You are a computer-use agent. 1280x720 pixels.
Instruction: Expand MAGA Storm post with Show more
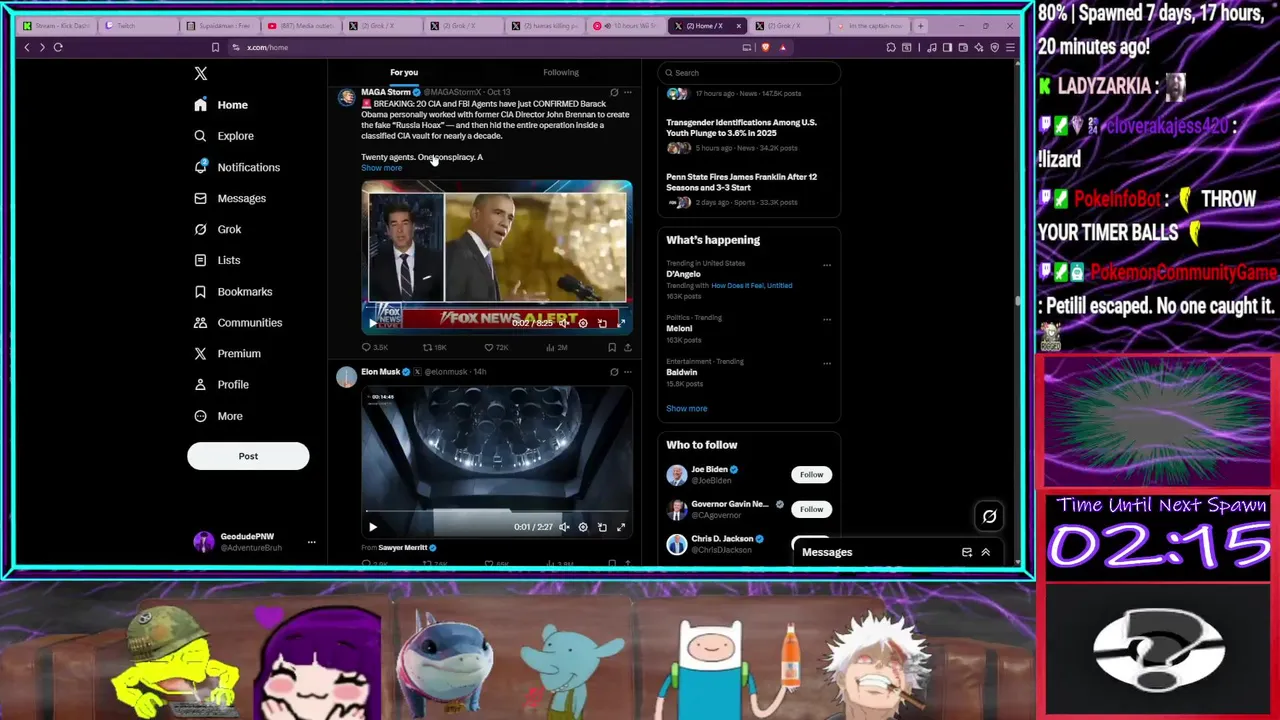pyautogui.click(x=381, y=168)
